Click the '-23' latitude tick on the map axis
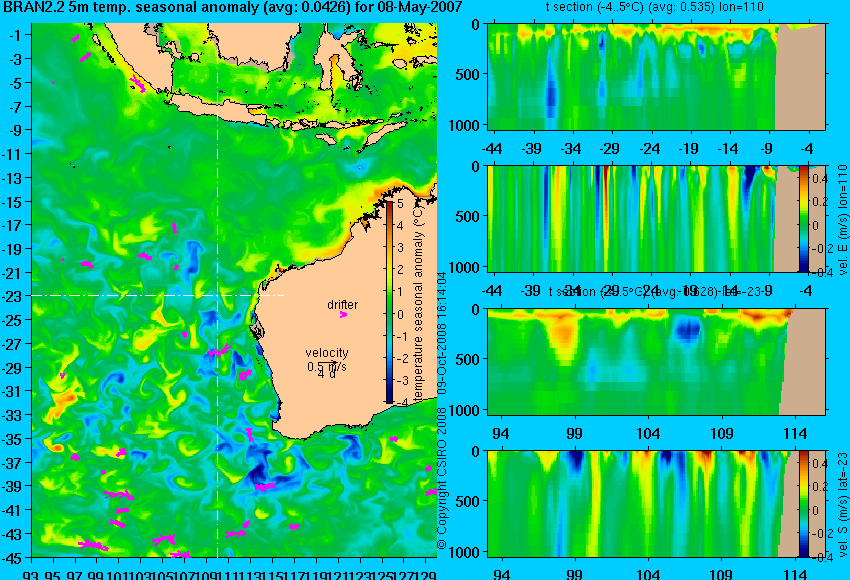Image resolution: width=850 pixels, height=580 pixels. tap(13, 297)
